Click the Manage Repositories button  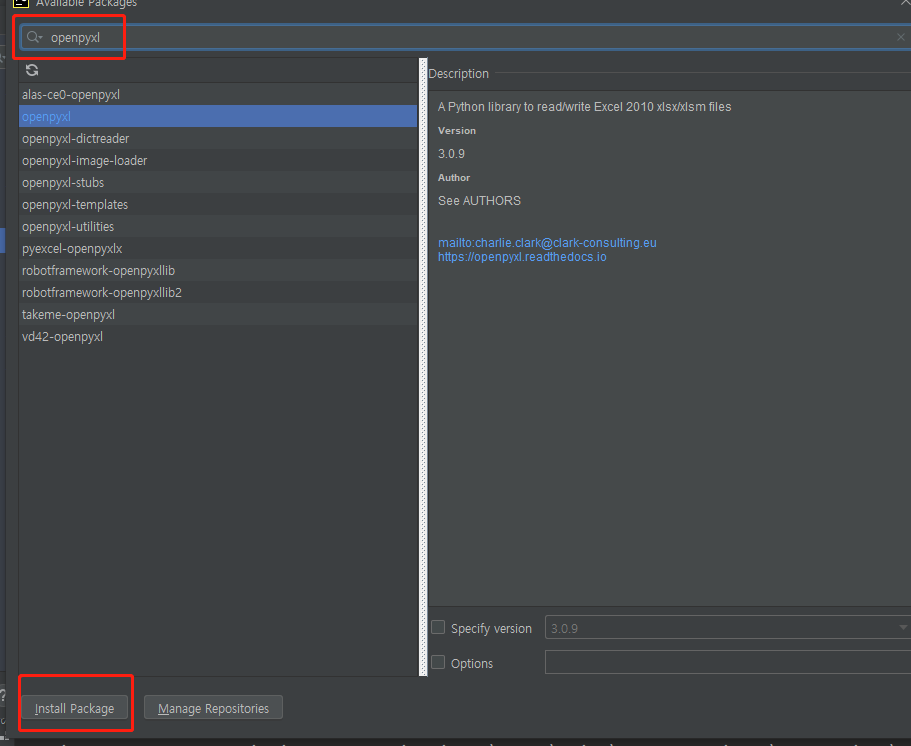pos(213,708)
